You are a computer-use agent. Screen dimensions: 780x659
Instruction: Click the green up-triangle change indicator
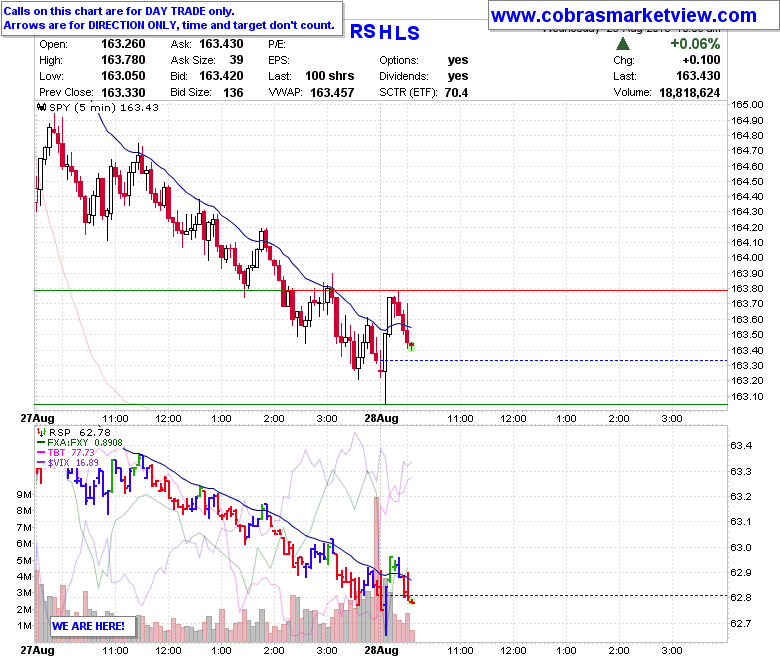[x=623, y=44]
